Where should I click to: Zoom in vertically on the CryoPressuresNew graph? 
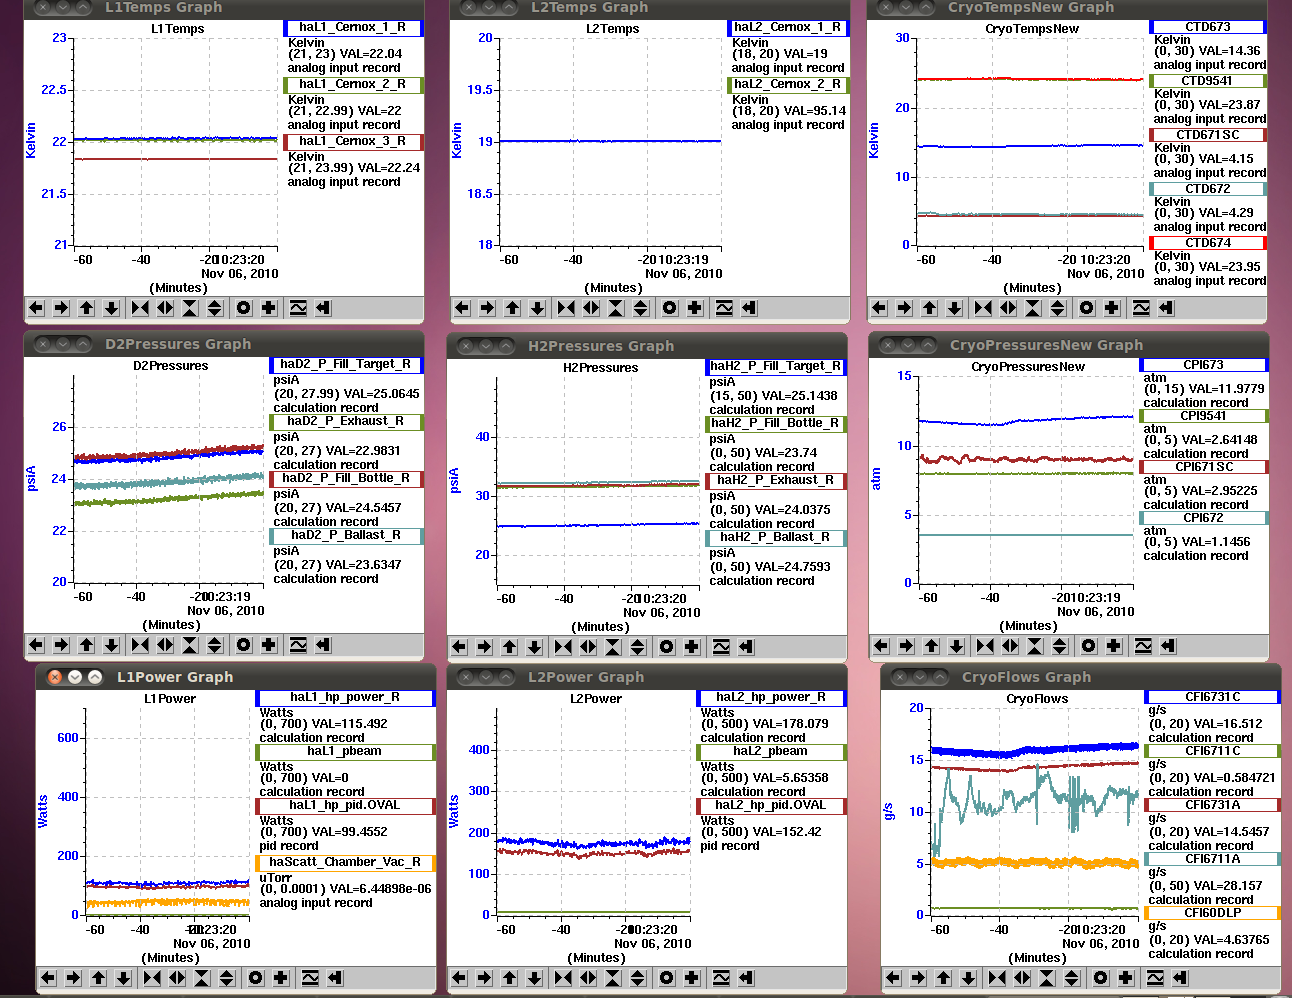pos(1035,646)
